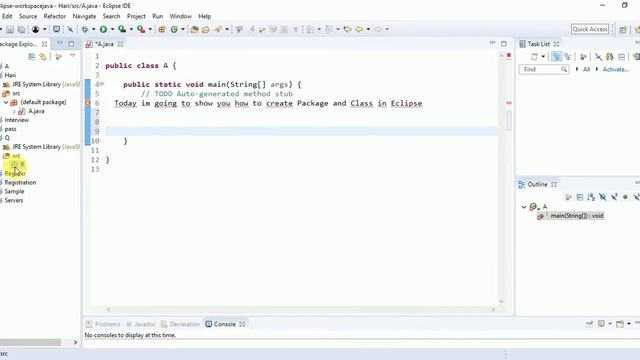Screen dimensions: 640x360
Task: Toggle Hide Static Members in Outline
Action: (614, 197)
